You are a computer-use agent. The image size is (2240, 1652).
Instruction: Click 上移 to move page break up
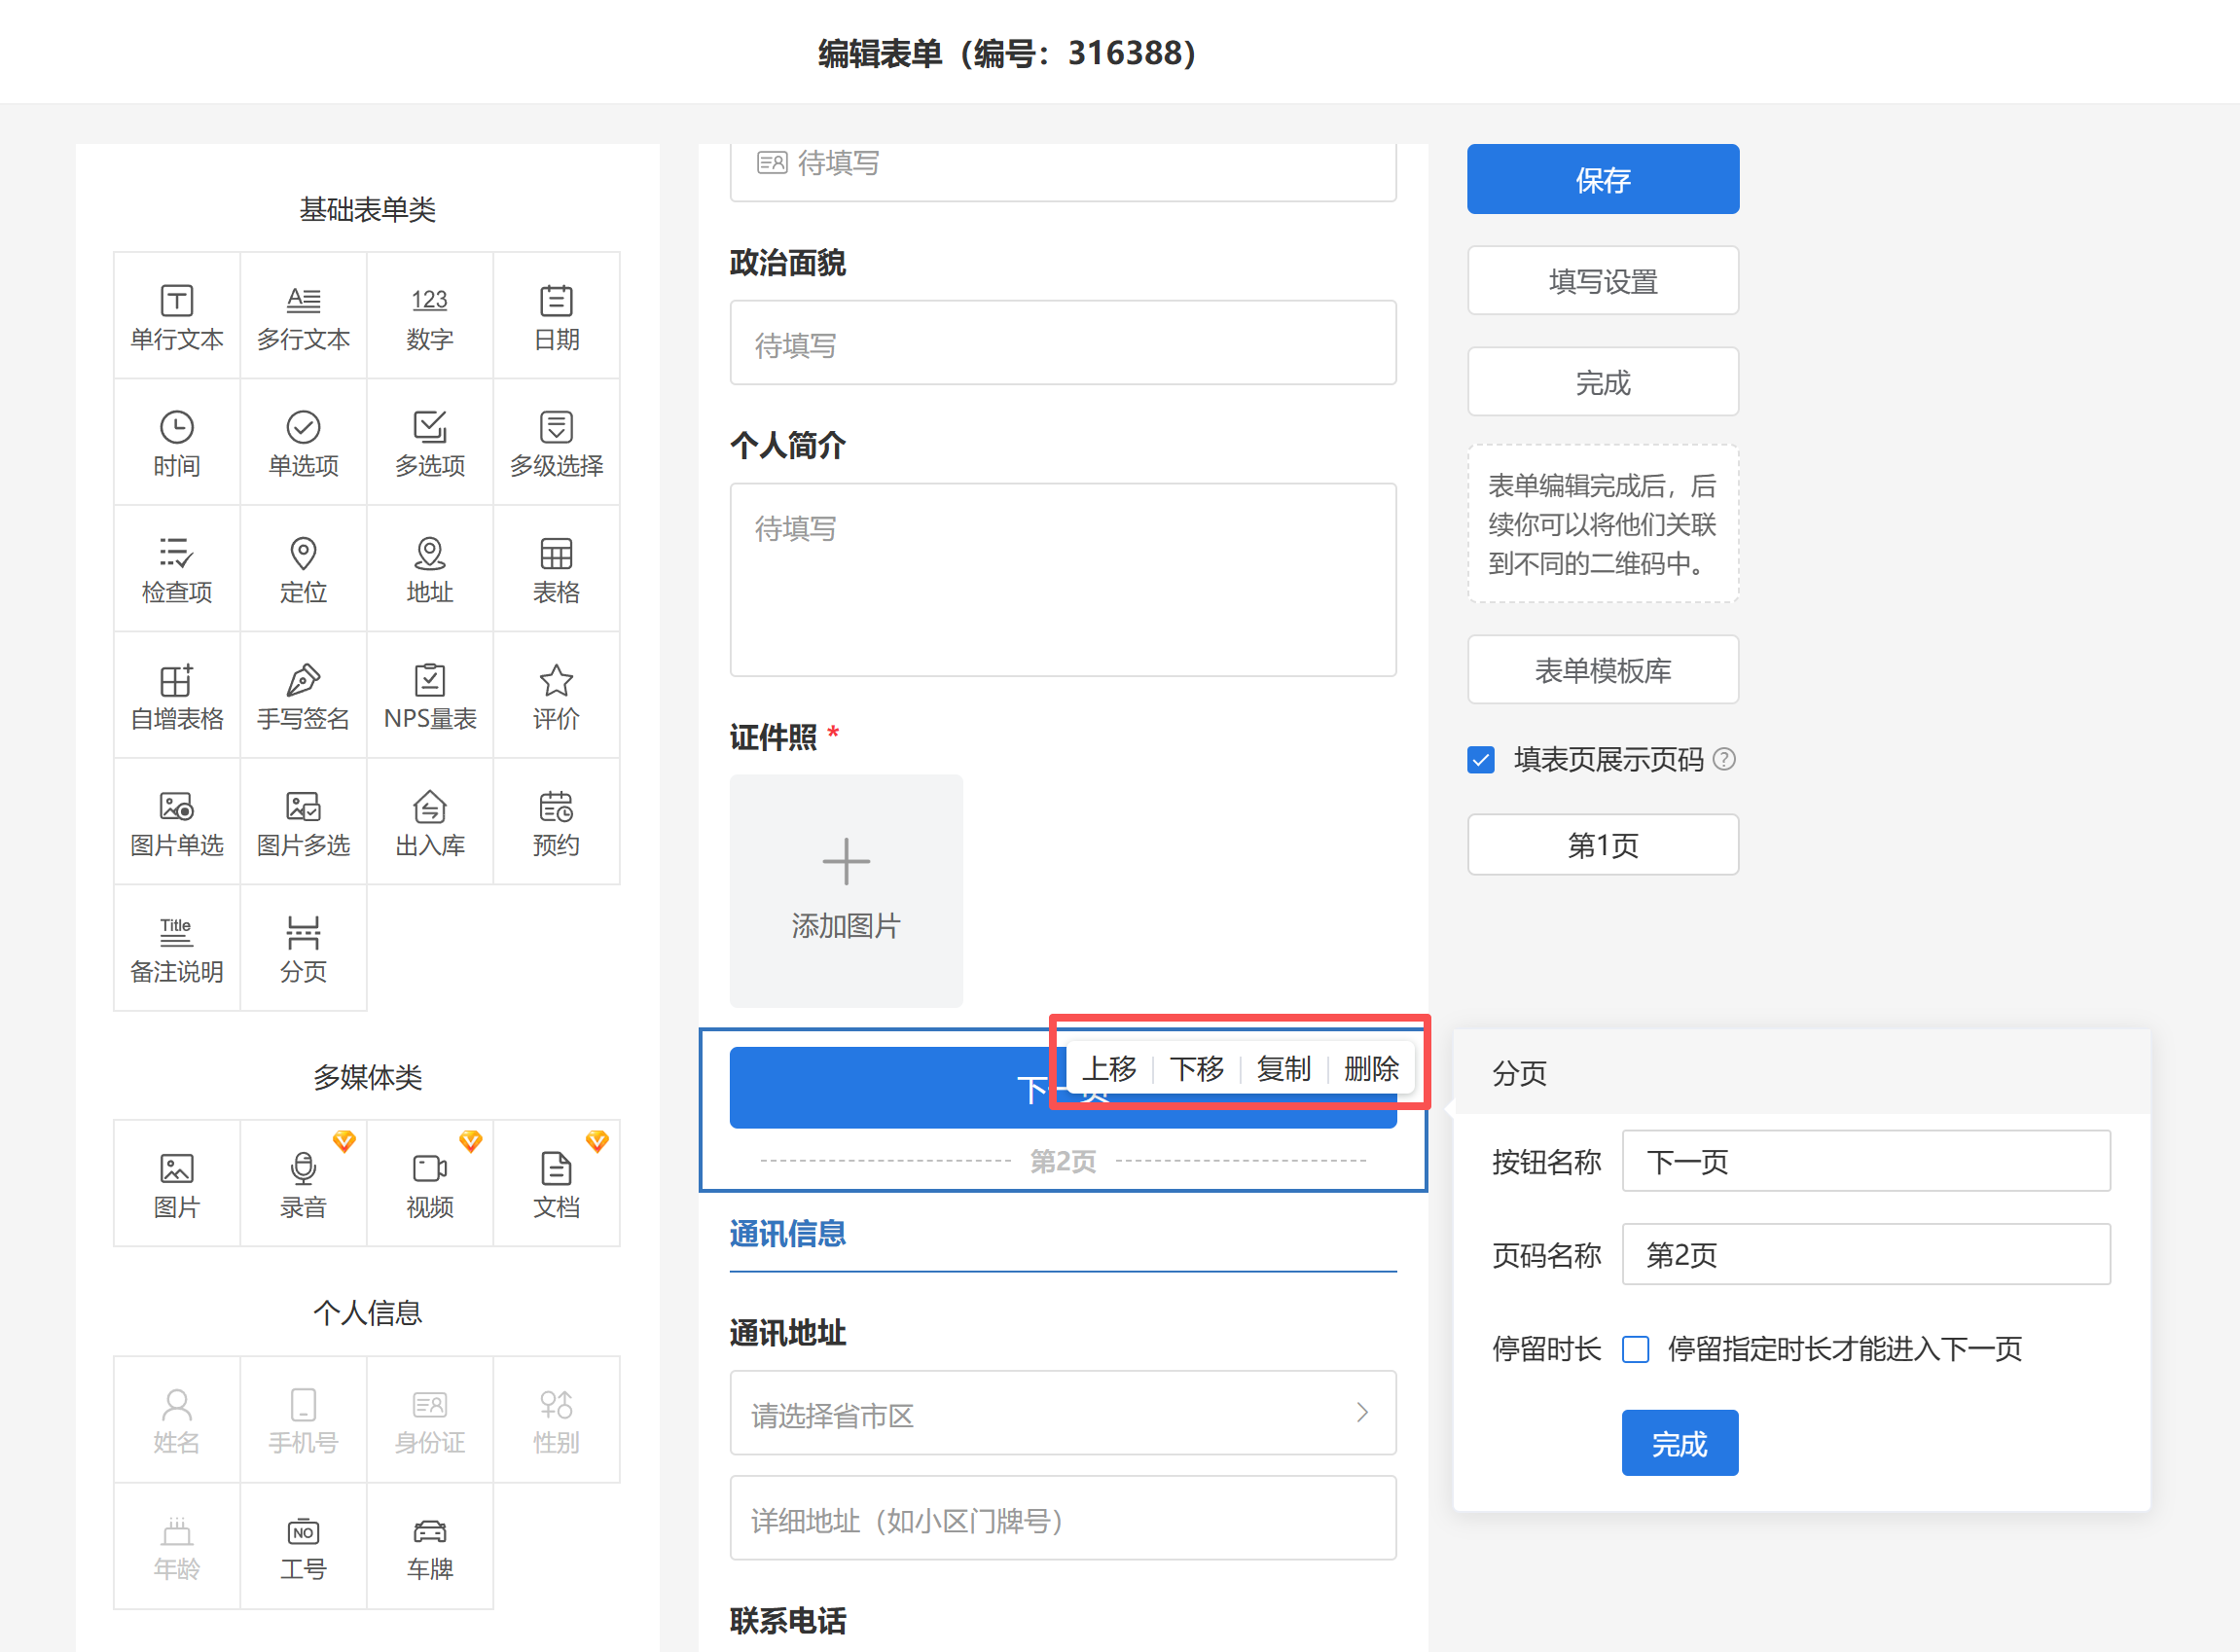1109,1069
